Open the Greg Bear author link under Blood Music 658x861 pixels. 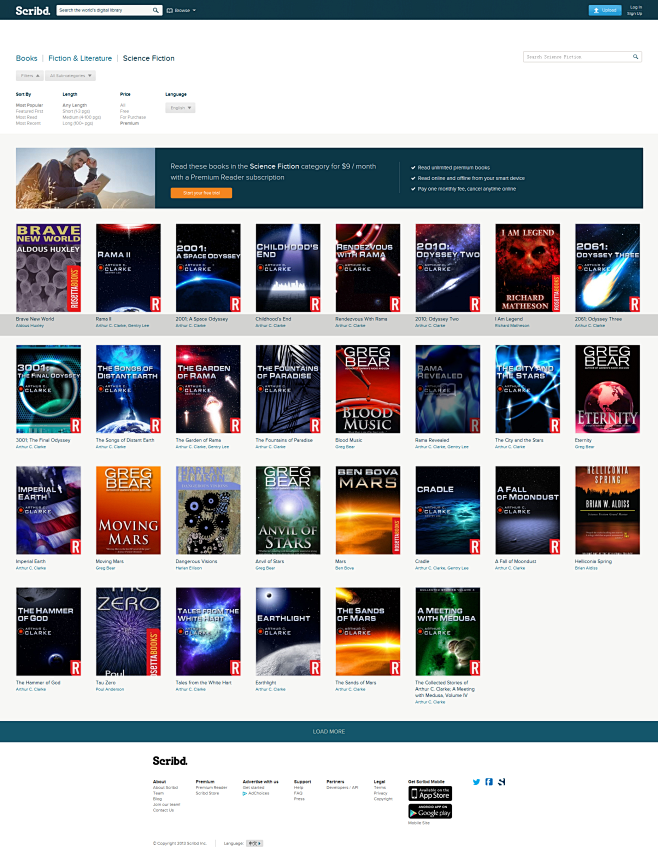pos(344,447)
